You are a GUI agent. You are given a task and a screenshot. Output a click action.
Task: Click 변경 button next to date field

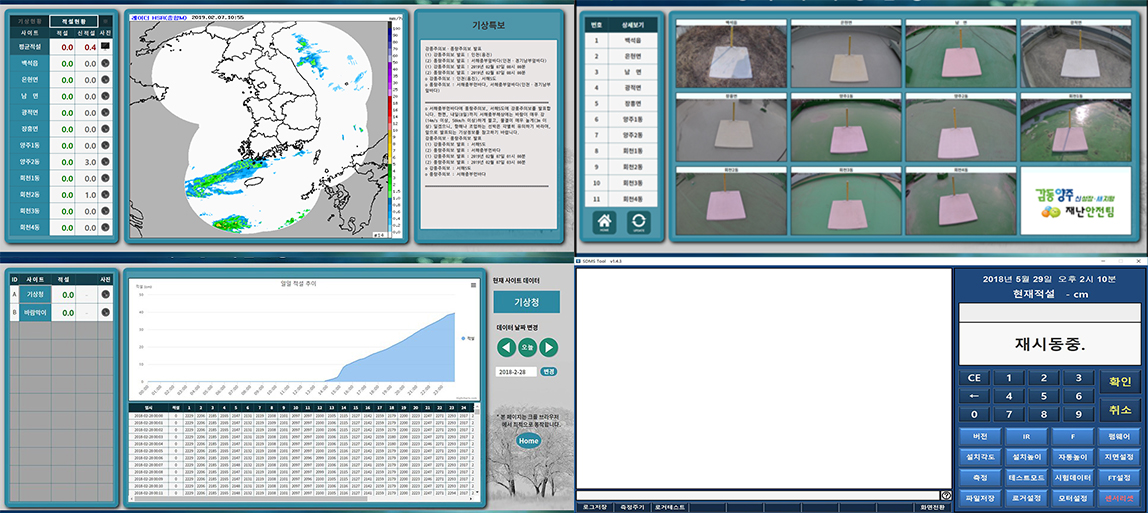coord(548,371)
